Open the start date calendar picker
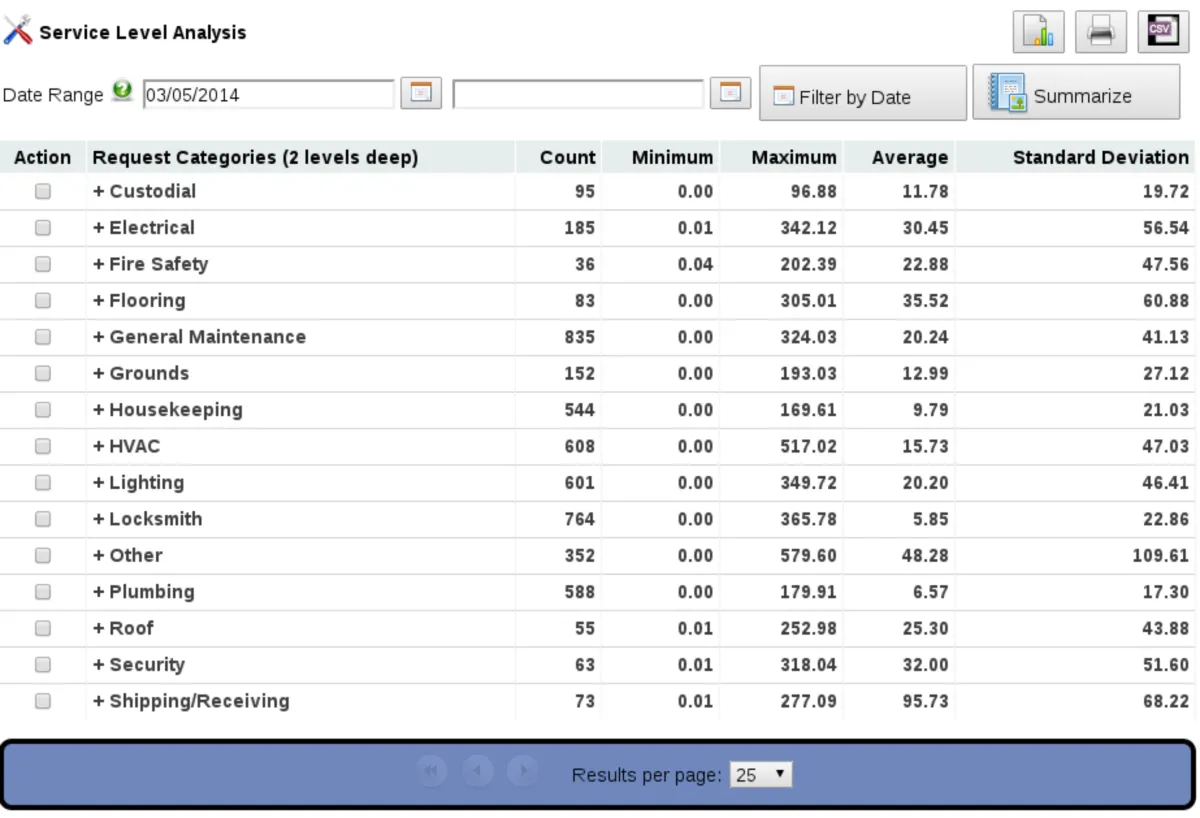1200x818 pixels. click(x=421, y=94)
